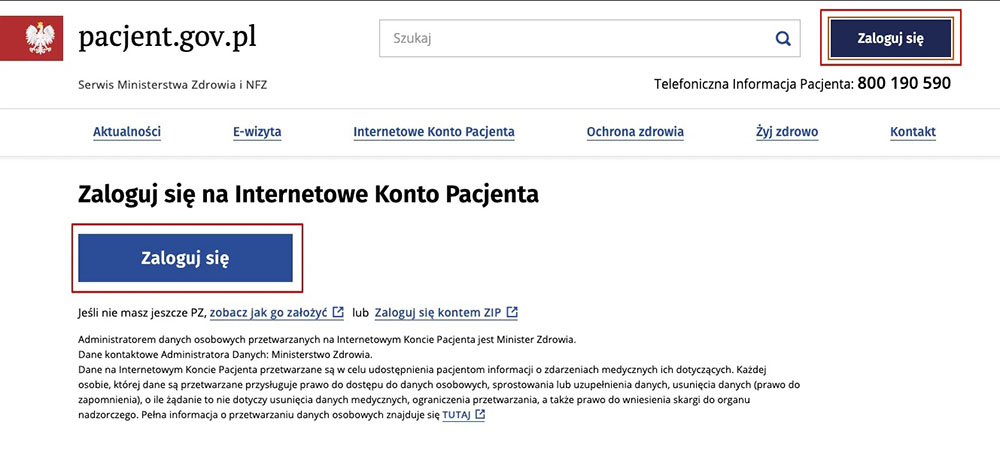Image resolution: width=1000 pixels, height=455 pixels.
Task: Click the large blue 'Zaloguj się' button
Action: point(185,258)
